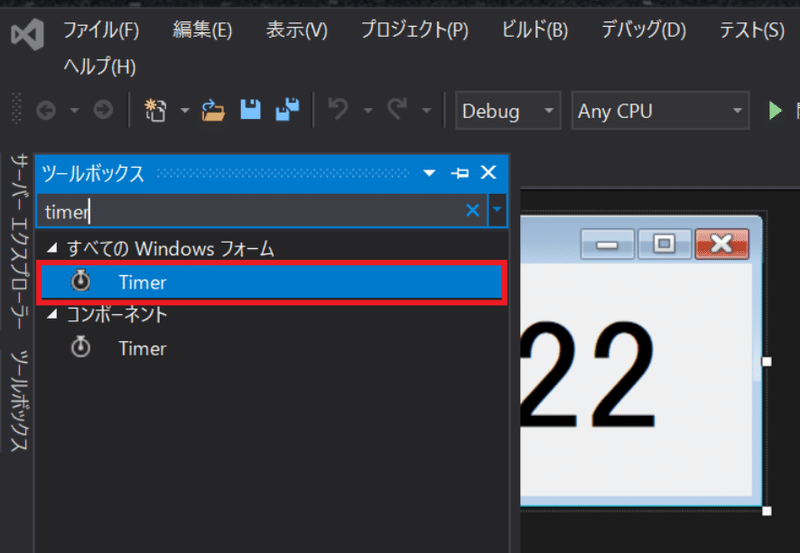Open the テスト(S) menu
Screen dimensions: 800x553
pos(752,30)
